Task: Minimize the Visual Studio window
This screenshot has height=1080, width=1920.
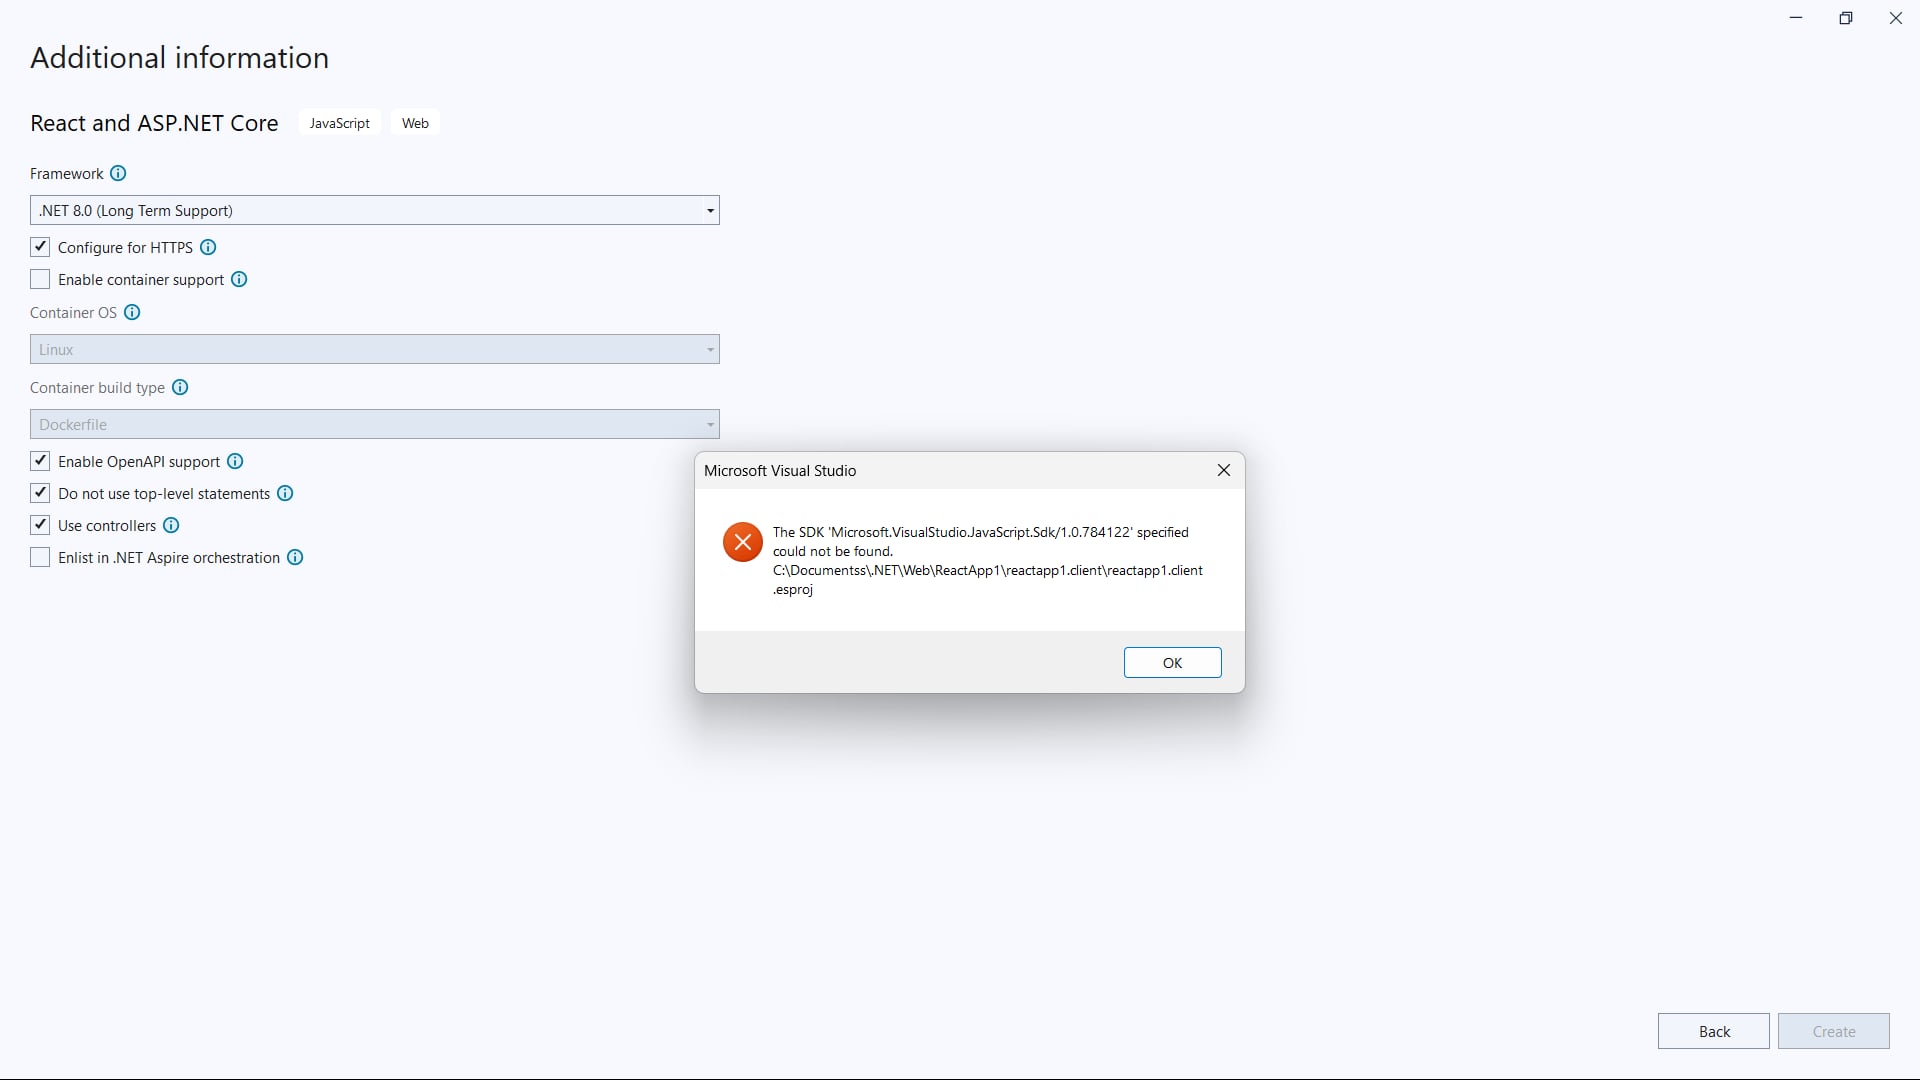Action: 1796,18
